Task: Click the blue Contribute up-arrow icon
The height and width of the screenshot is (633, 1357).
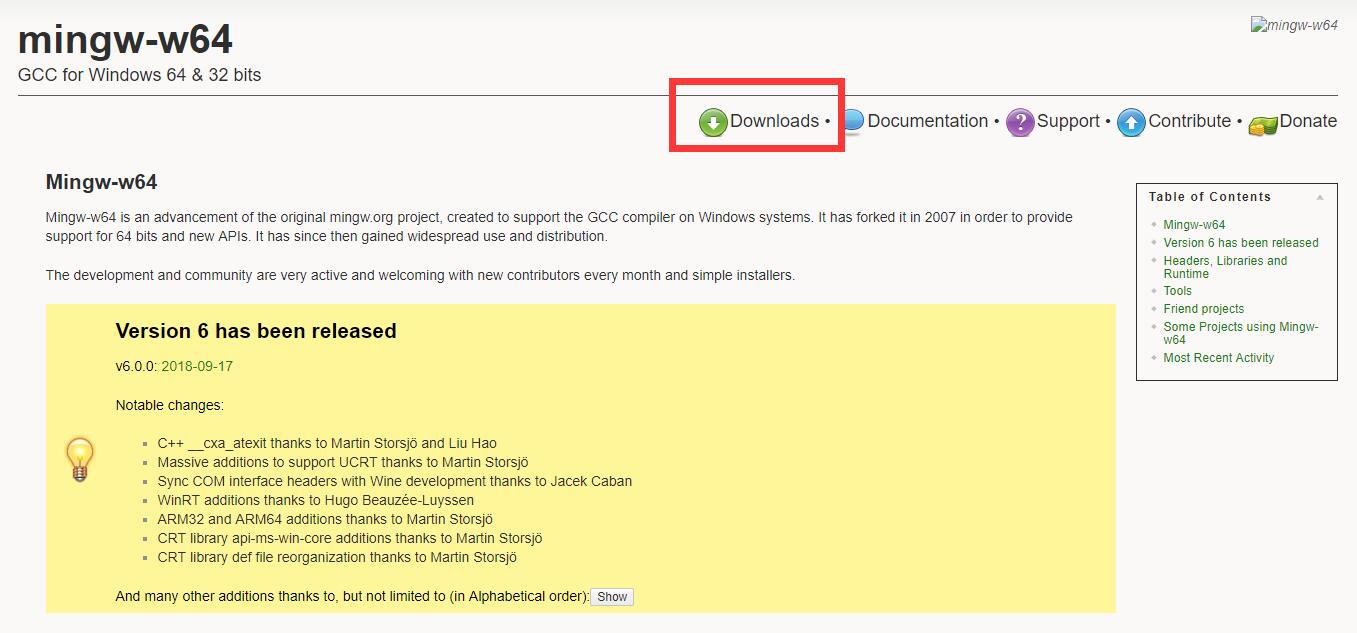Action: click(x=1131, y=123)
